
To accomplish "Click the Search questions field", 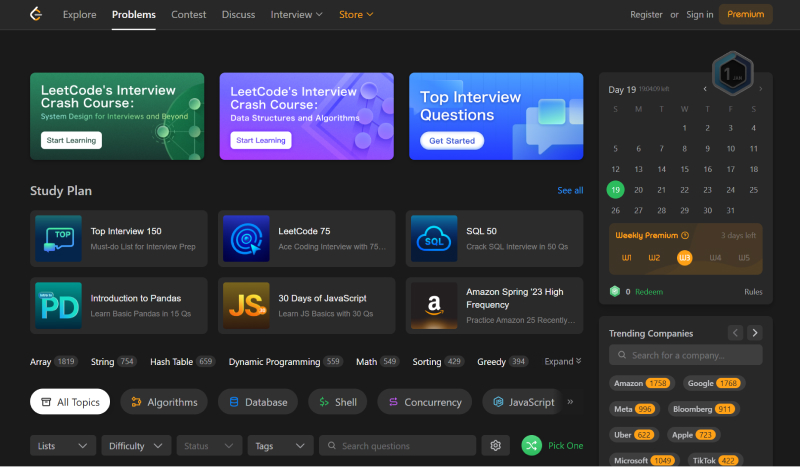I will 397,446.
